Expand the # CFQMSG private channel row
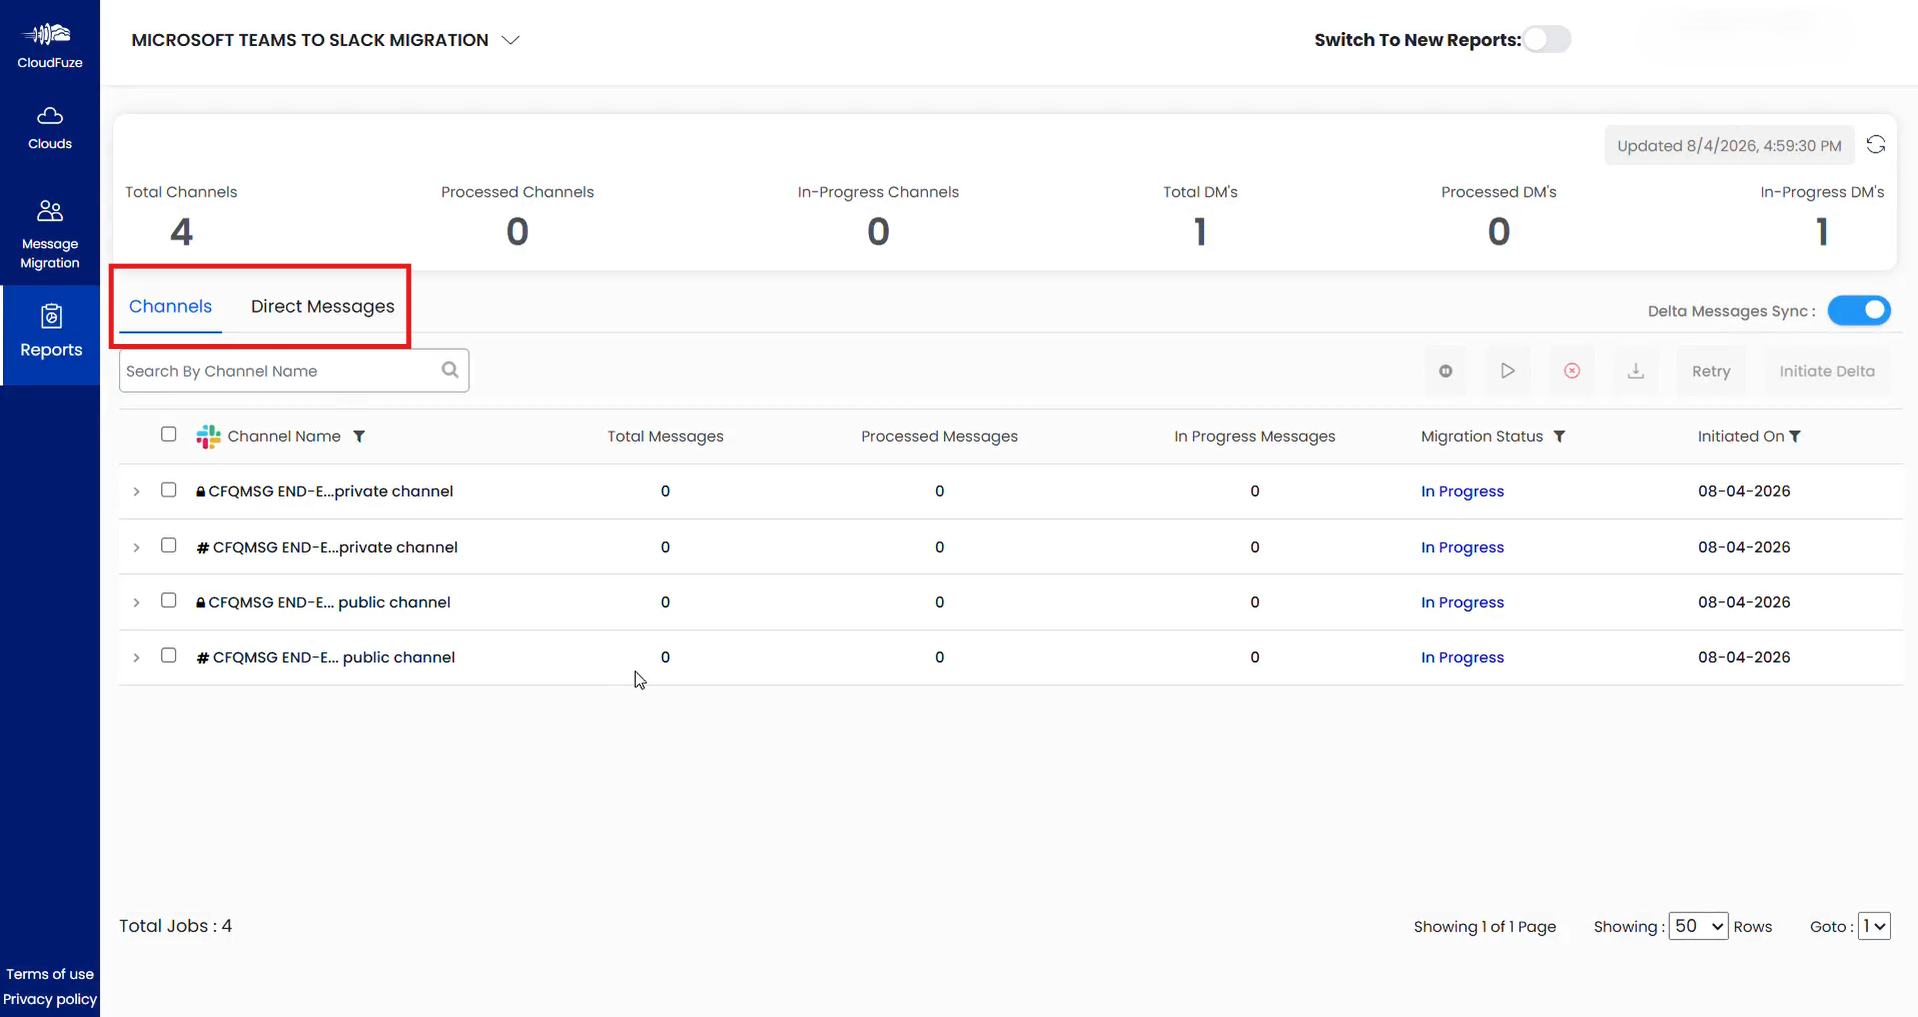 [x=136, y=548]
